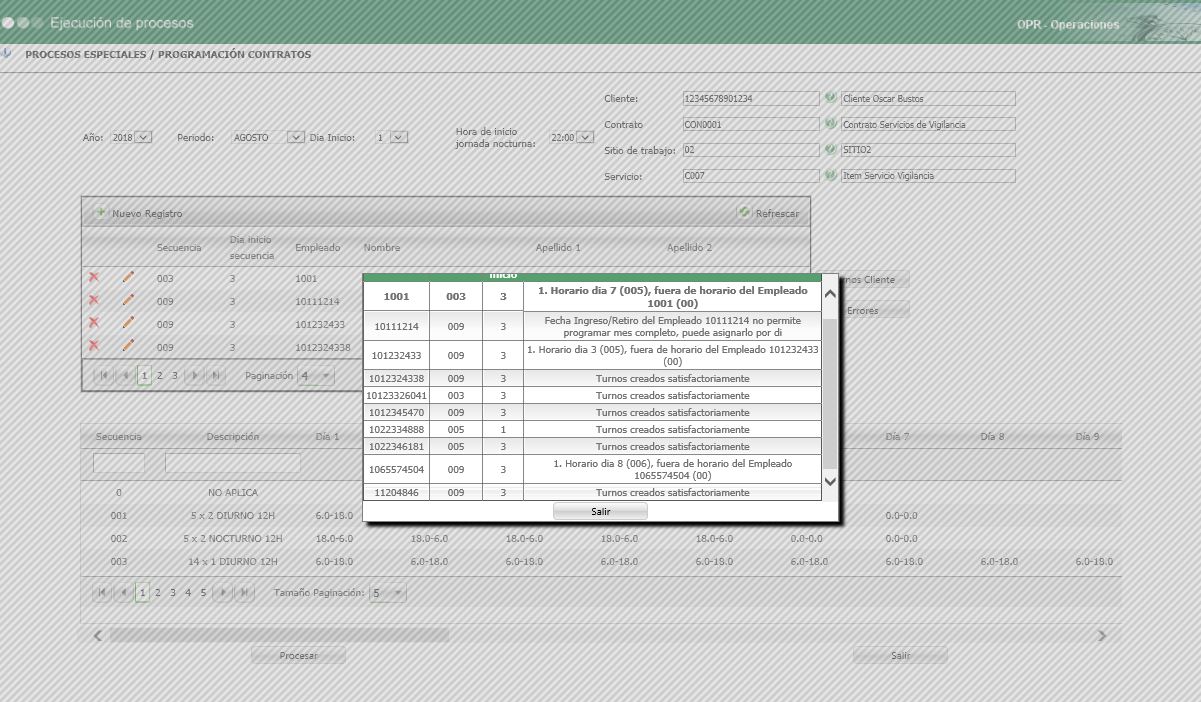
Task: Delete the row for employee 1012324338
Action: coord(94,345)
